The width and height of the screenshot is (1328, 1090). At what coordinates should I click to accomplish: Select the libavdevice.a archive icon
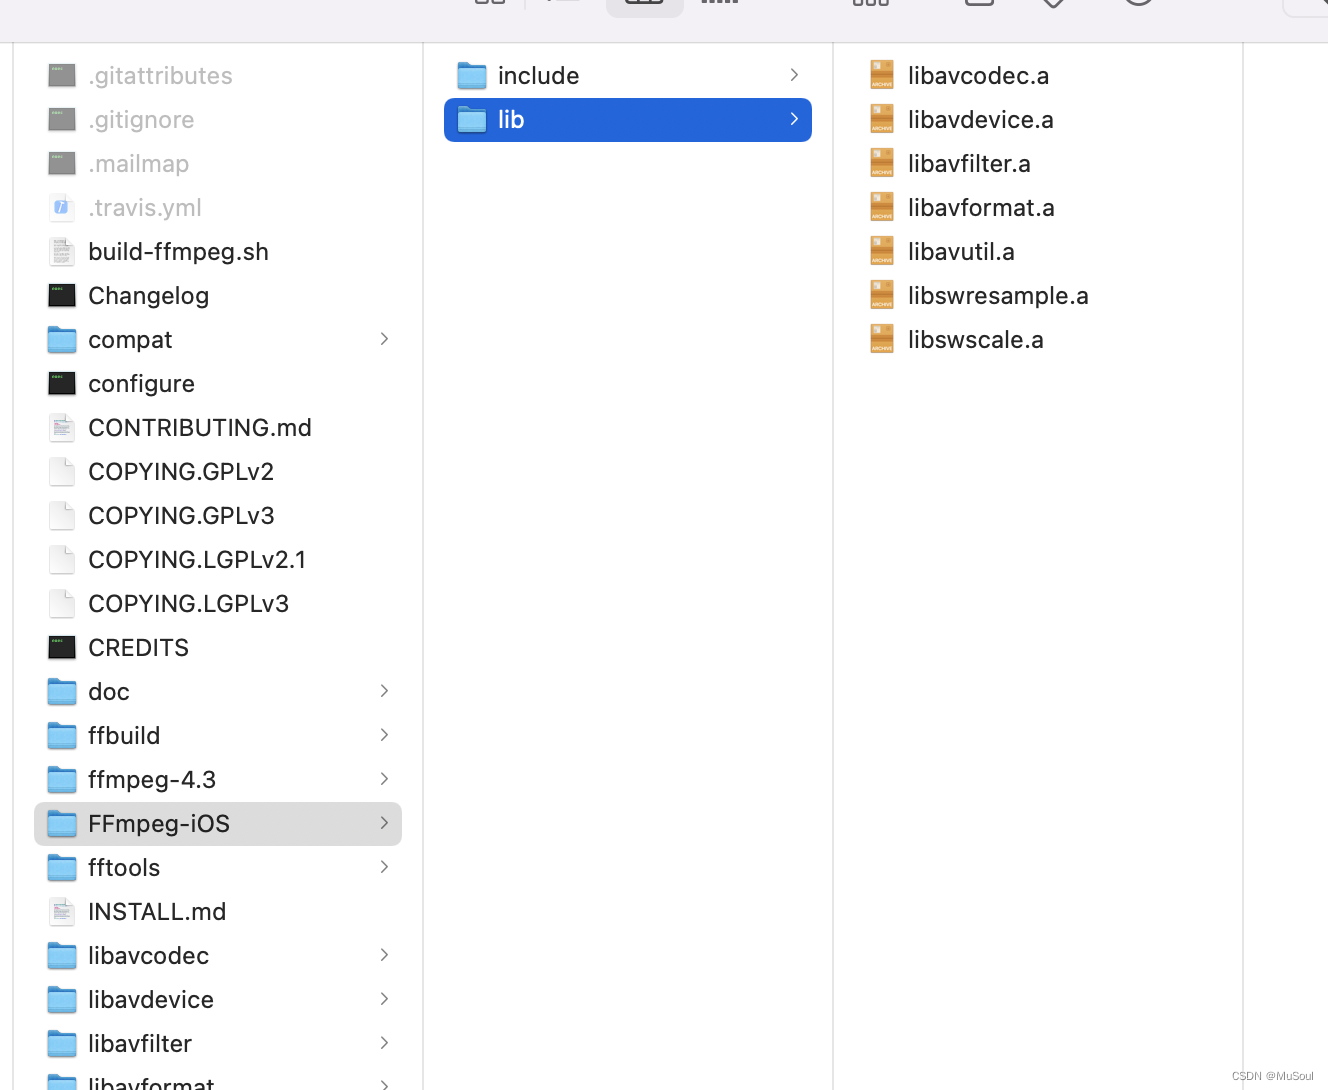882,119
